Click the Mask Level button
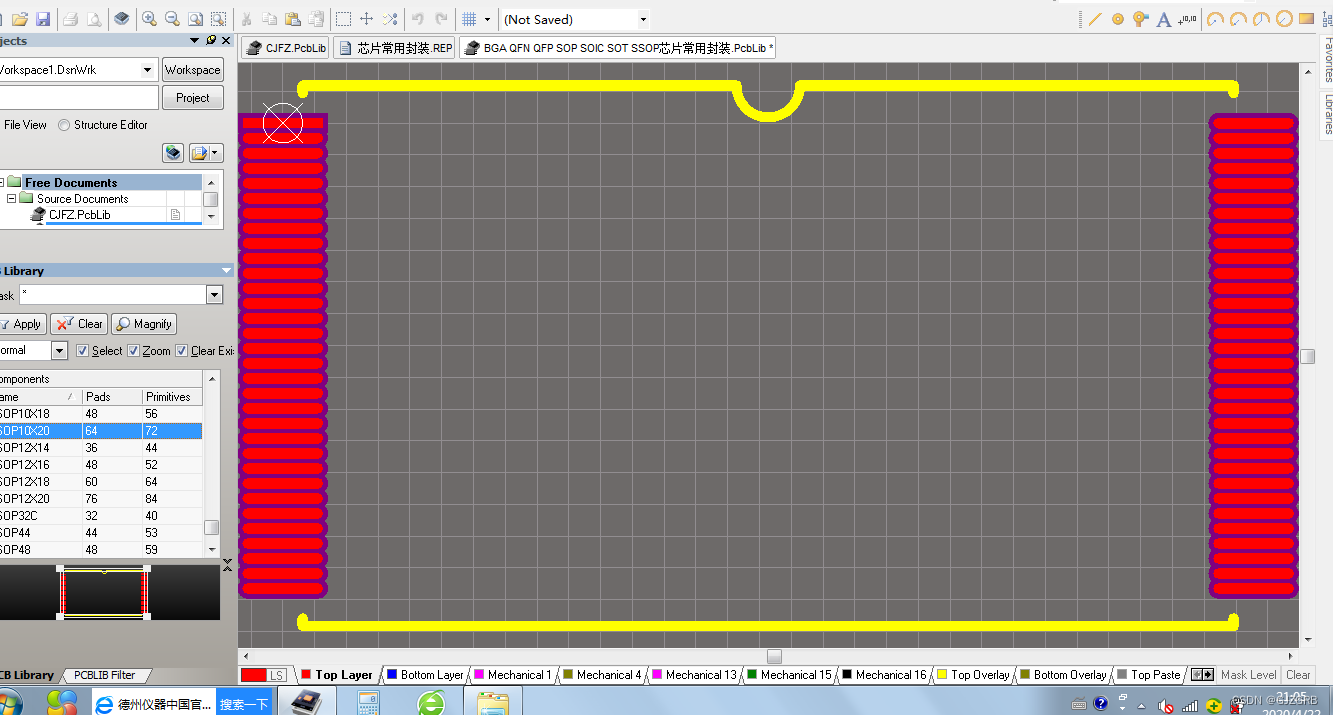 coord(1248,675)
